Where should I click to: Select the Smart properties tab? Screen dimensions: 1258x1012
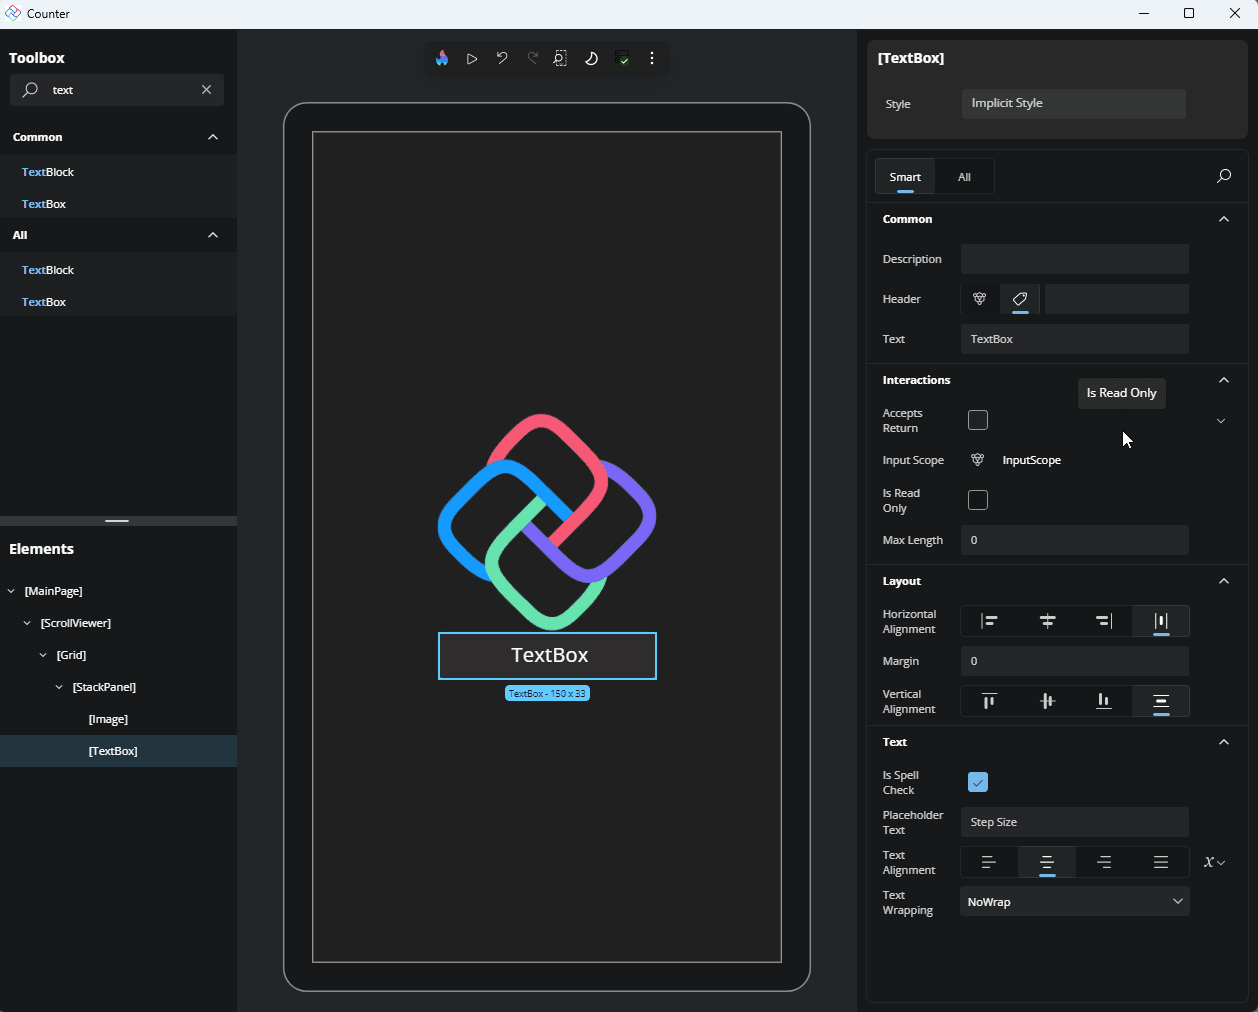905,177
